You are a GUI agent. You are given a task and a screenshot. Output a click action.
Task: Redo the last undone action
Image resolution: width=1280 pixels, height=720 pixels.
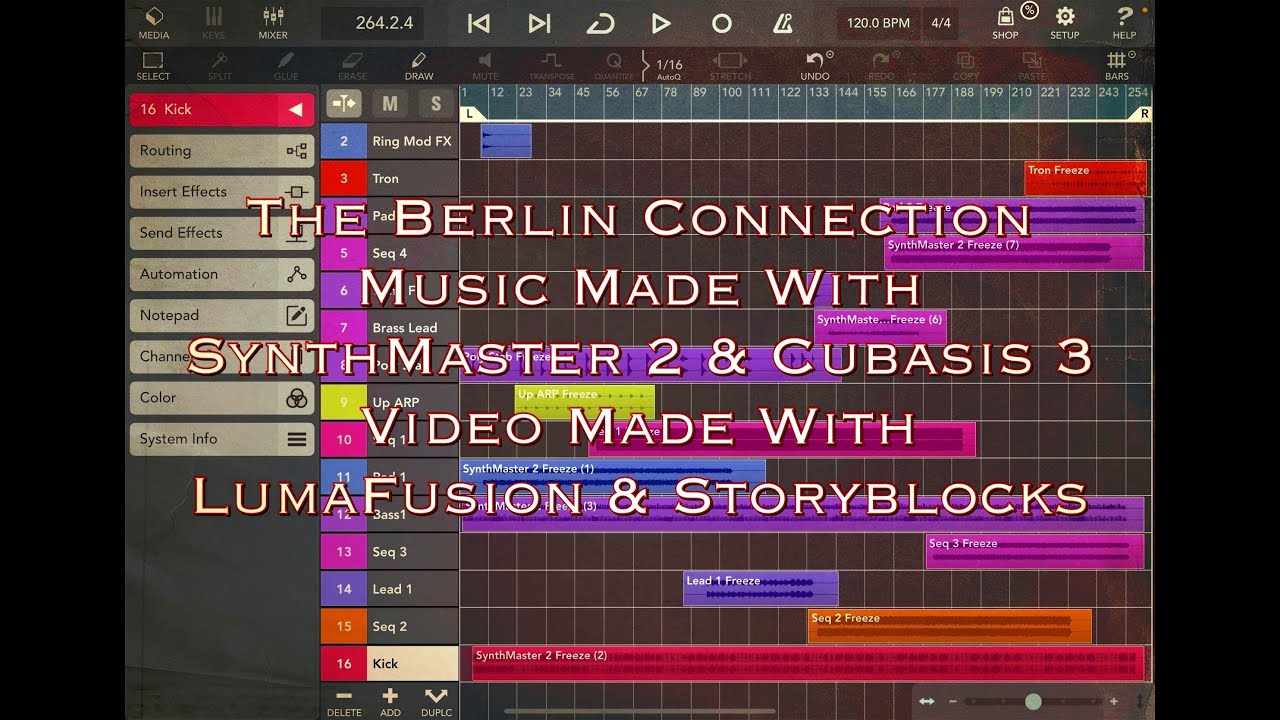(x=881, y=66)
